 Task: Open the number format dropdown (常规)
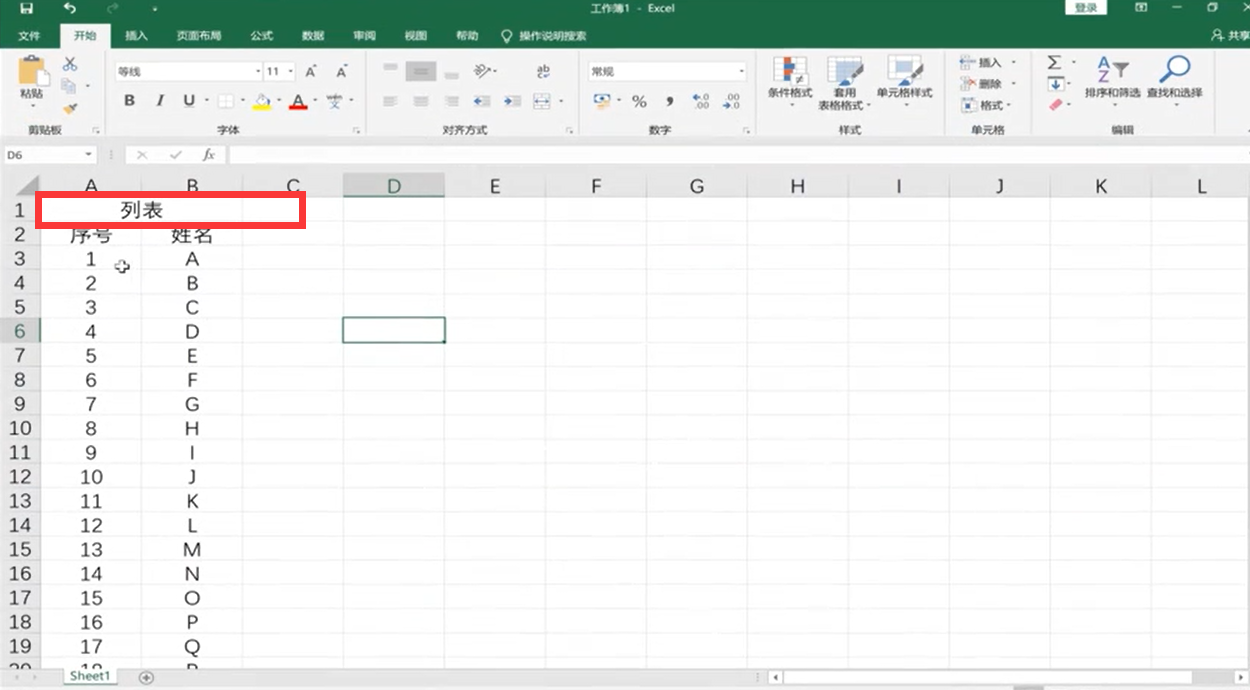tap(741, 72)
